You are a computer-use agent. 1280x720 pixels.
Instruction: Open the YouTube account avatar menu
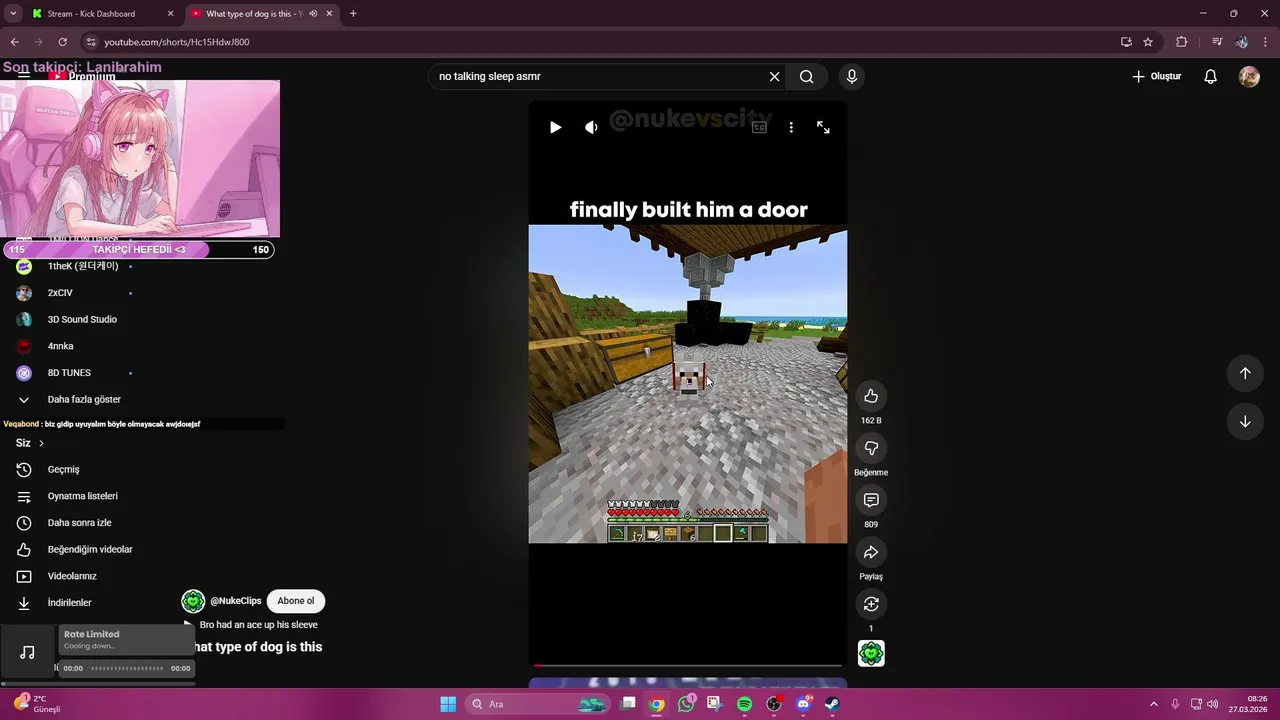tap(1249, 76)
